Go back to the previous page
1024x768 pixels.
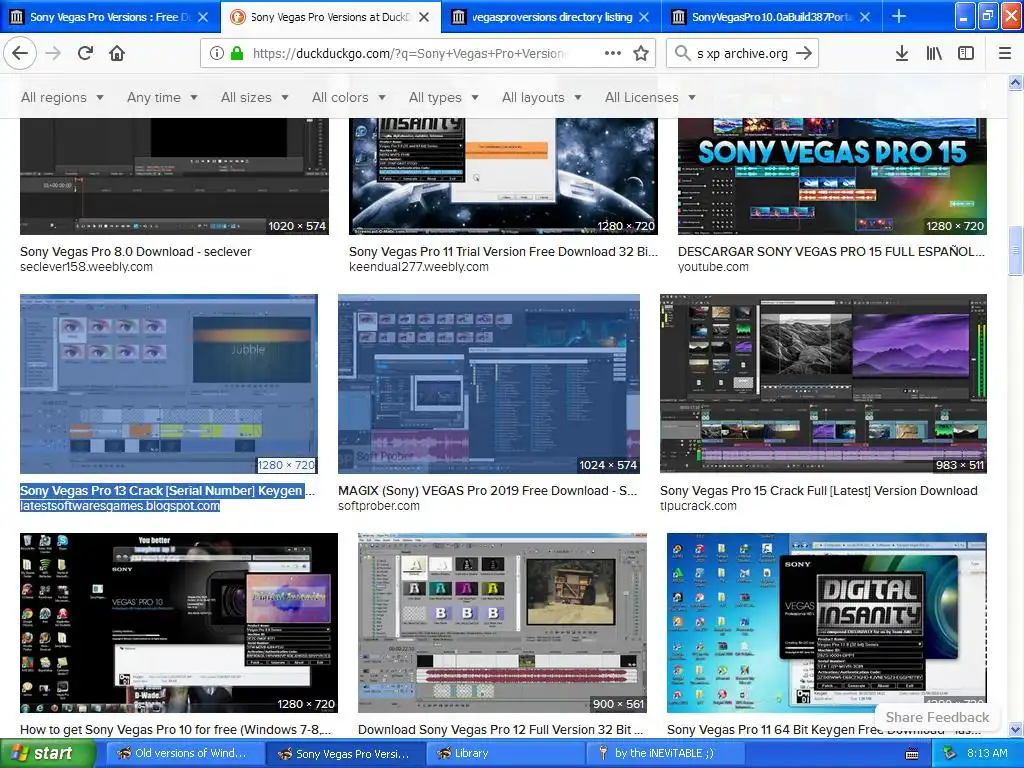click(x=20, y=54)
